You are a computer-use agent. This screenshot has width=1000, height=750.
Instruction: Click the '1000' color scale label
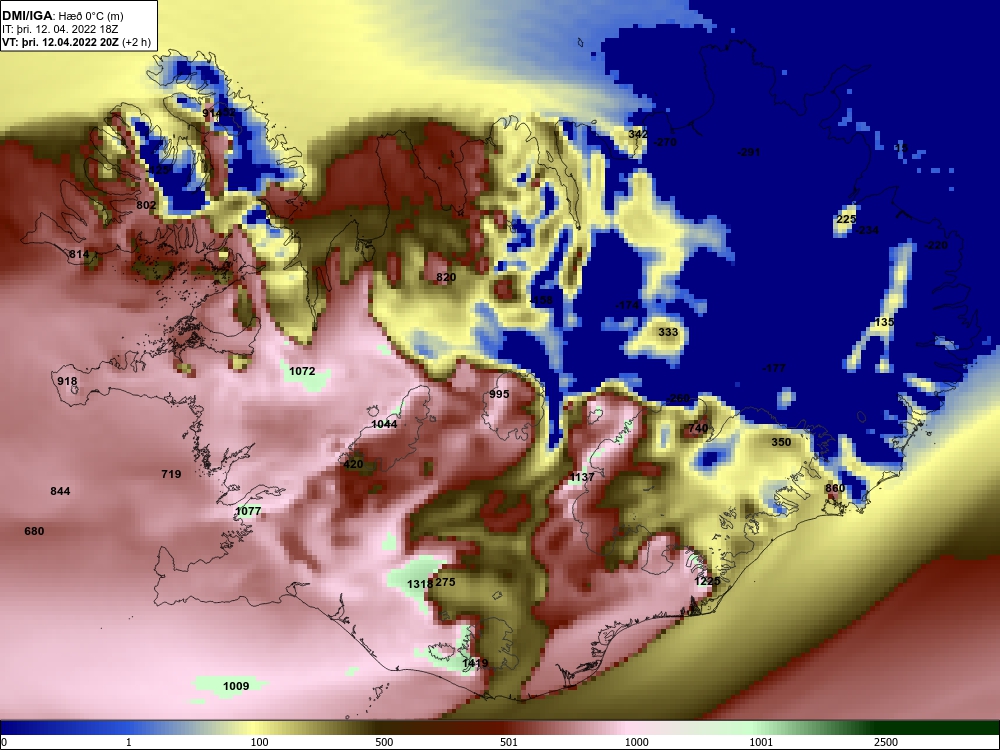(x=636, y=742)
